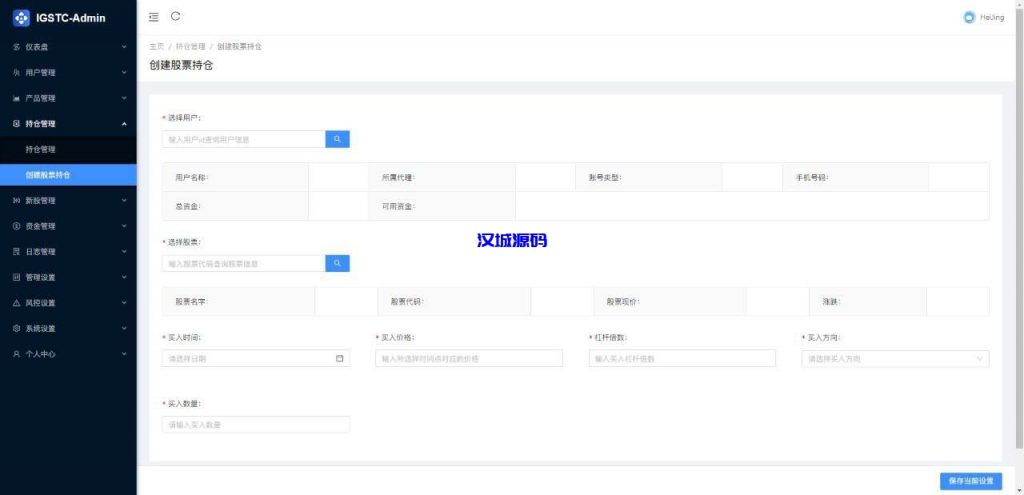Click the 股票代码 table label
Viewport: 1024px width, 495px height.
point(408,302)
